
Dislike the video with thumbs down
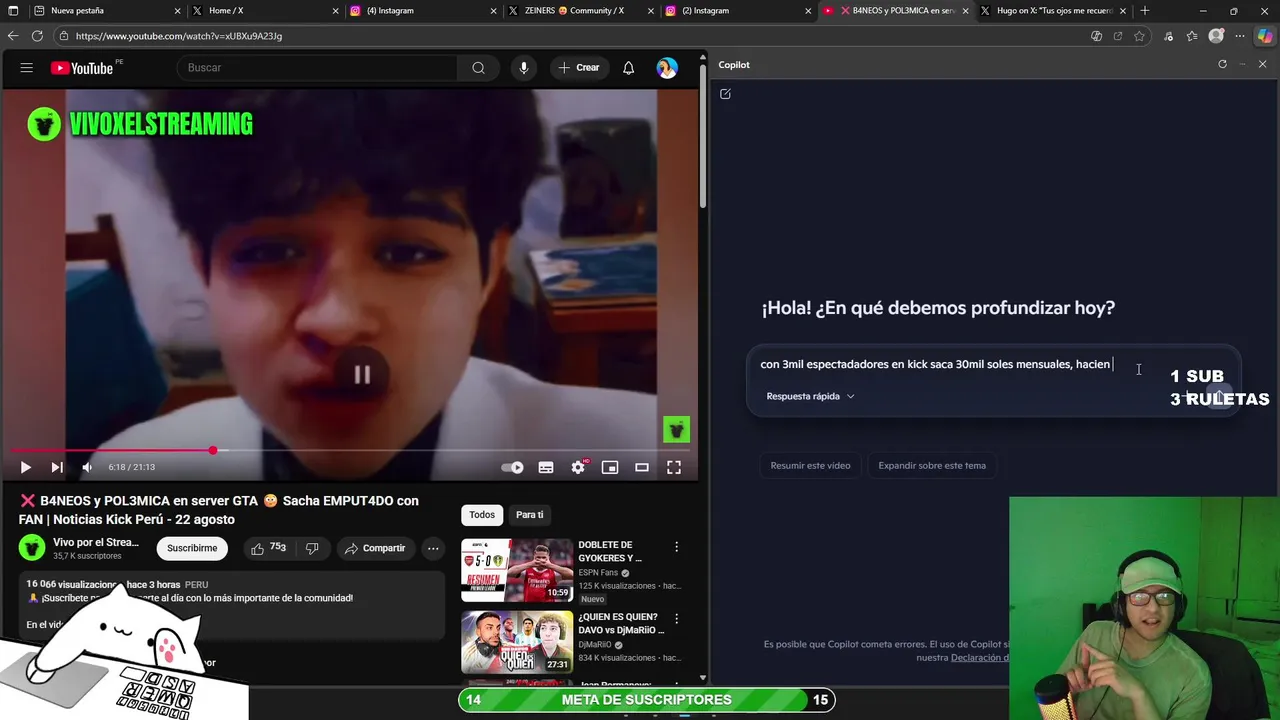tap(312, 548)
